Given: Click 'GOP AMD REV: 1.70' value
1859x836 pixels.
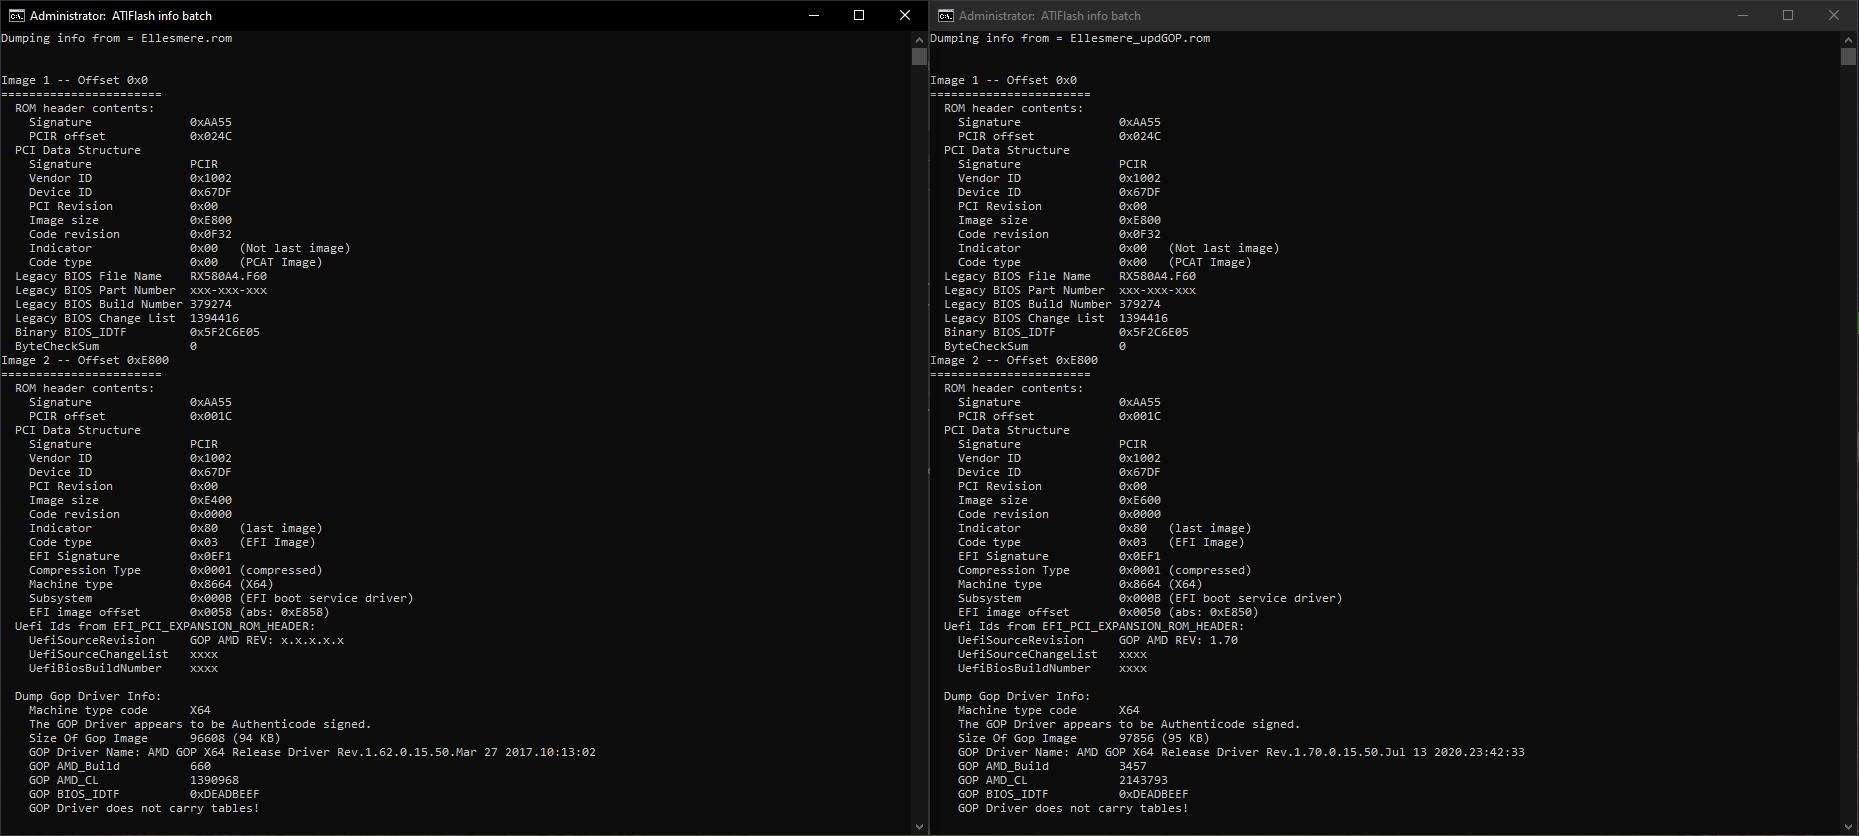Looking at the screenshot, I should pos(1178,640).
